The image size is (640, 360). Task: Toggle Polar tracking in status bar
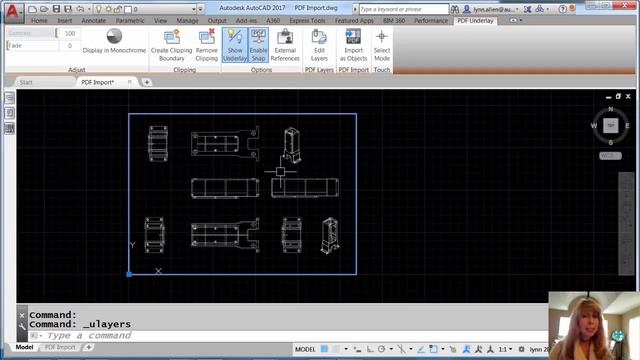pos(381,349)
